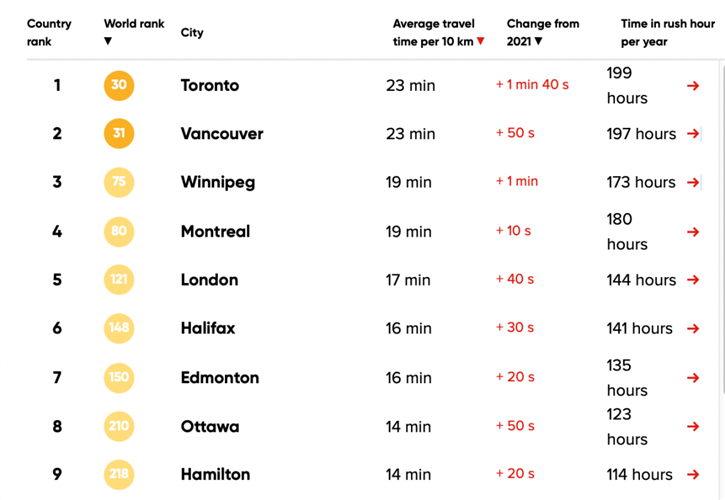Click the red arrow in Toronto's row
Image resolution: width=725 pixels, height=500 pixels.
coord(693,86)
